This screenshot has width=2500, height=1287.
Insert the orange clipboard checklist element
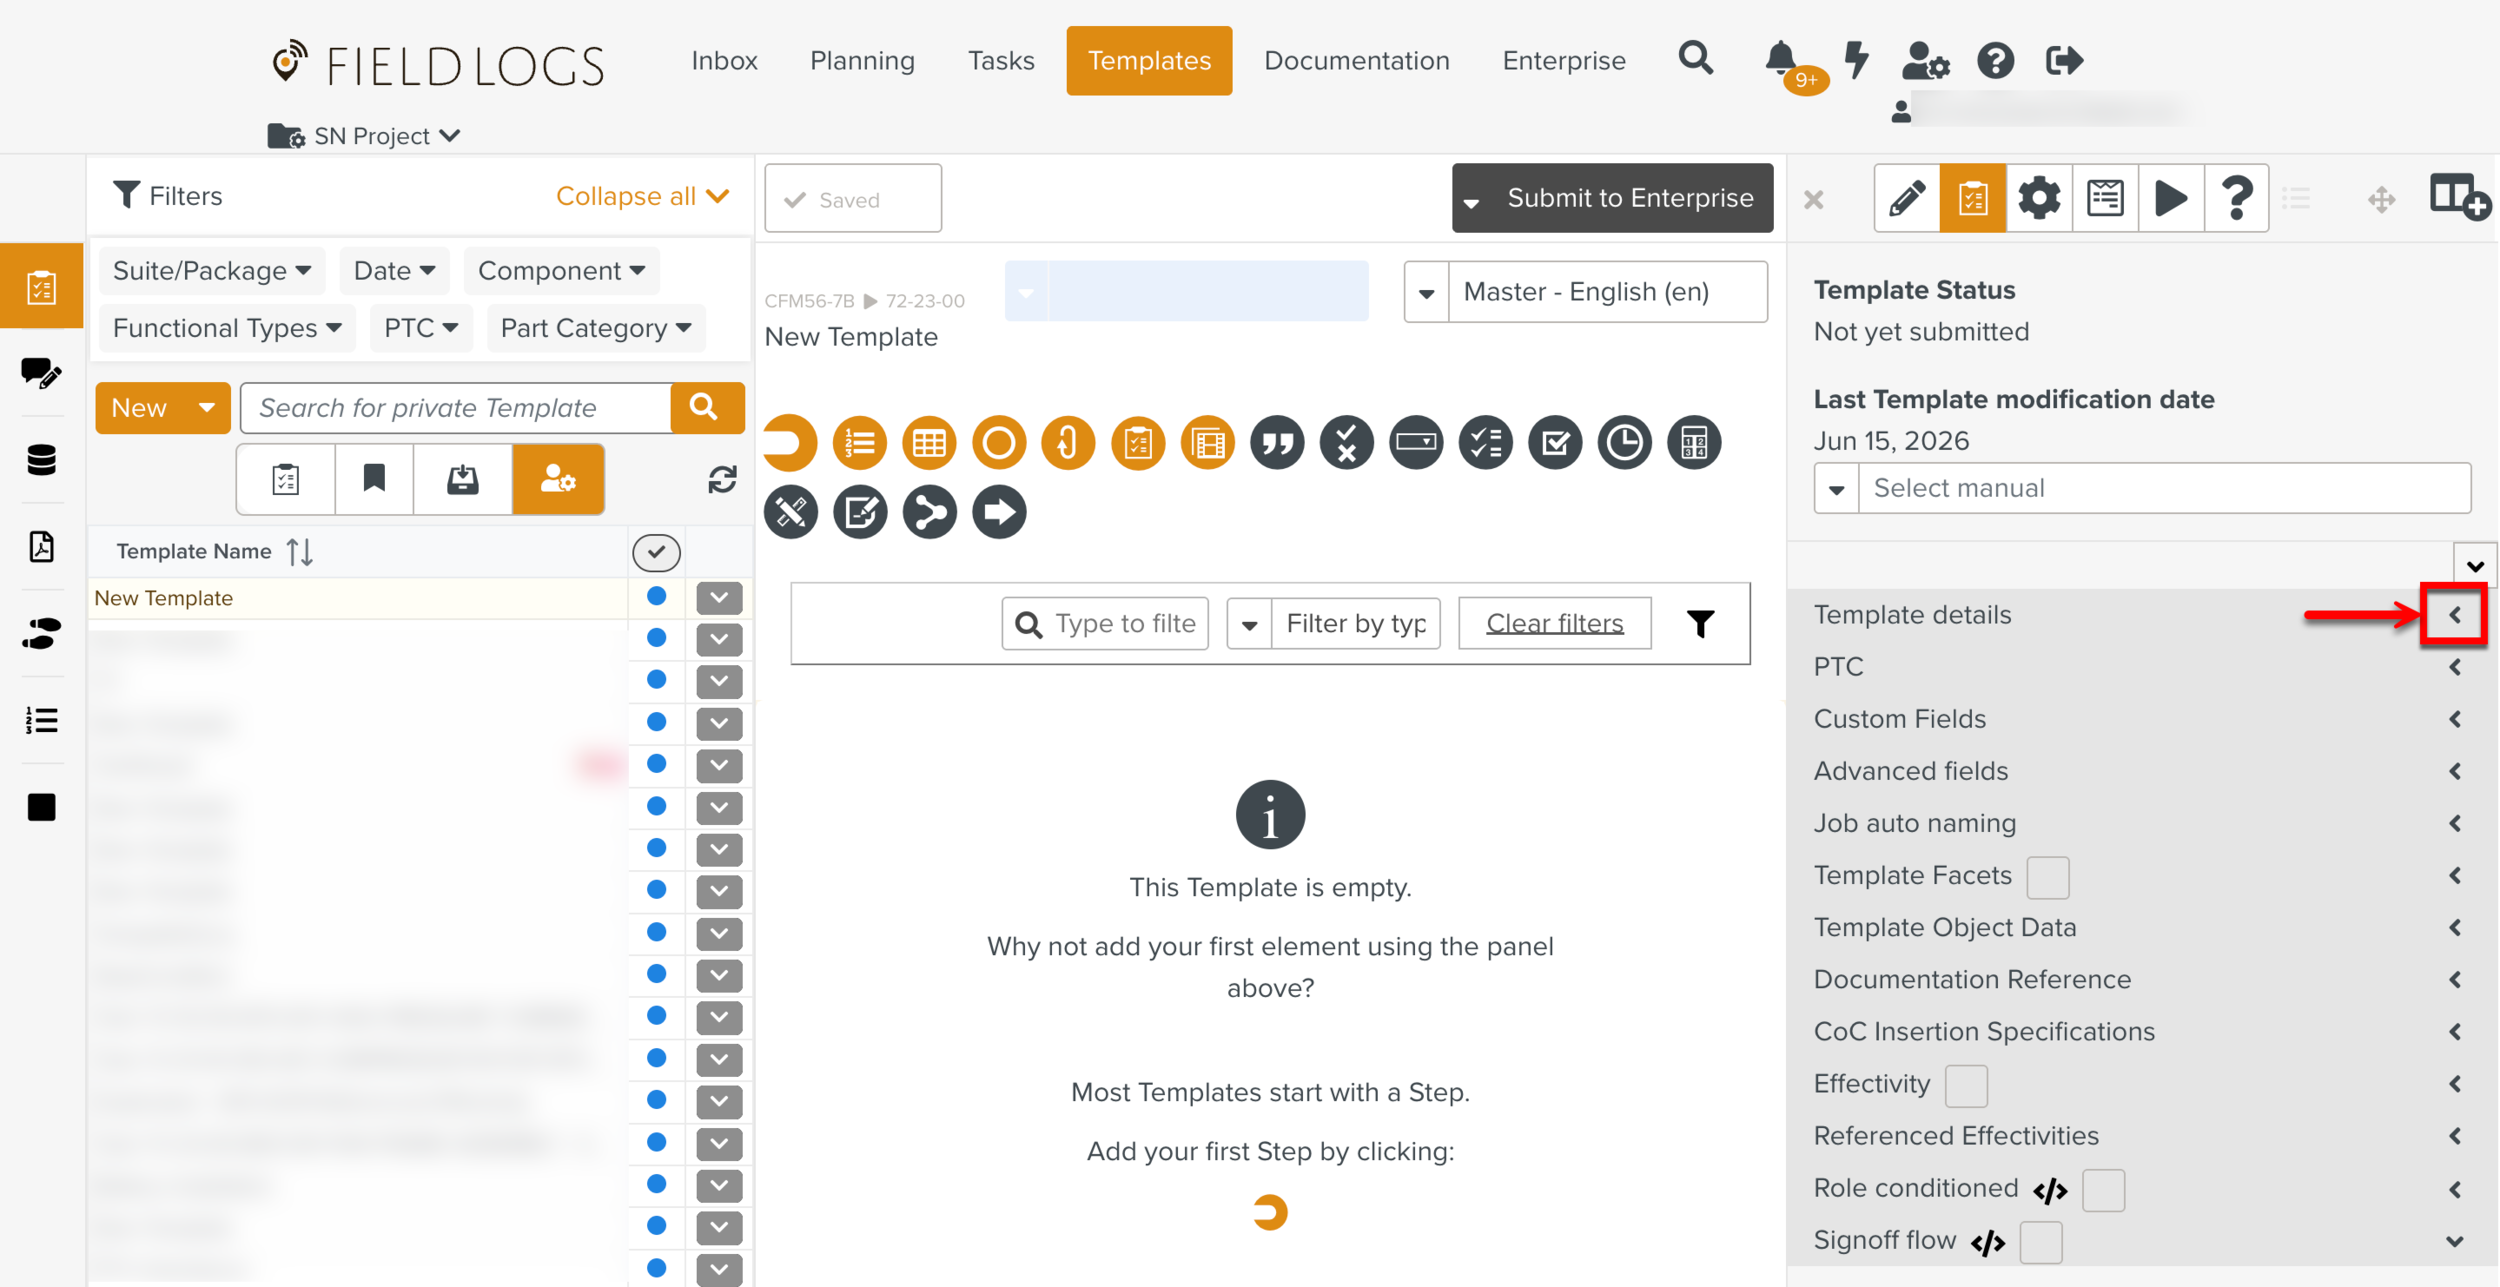click(1138, 442)
